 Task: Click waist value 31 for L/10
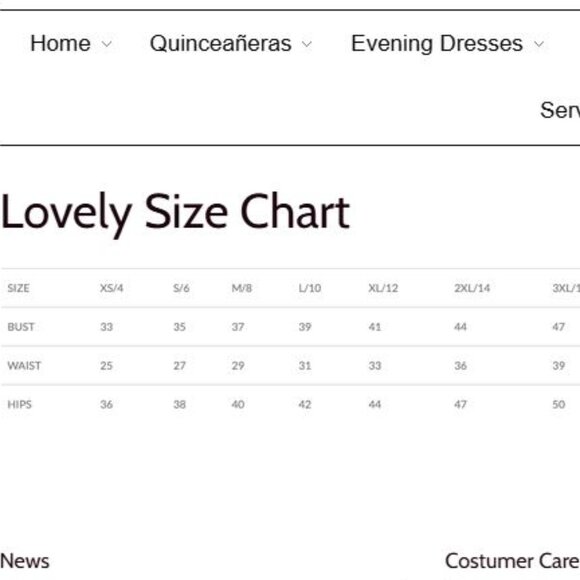tap(305, 365)
